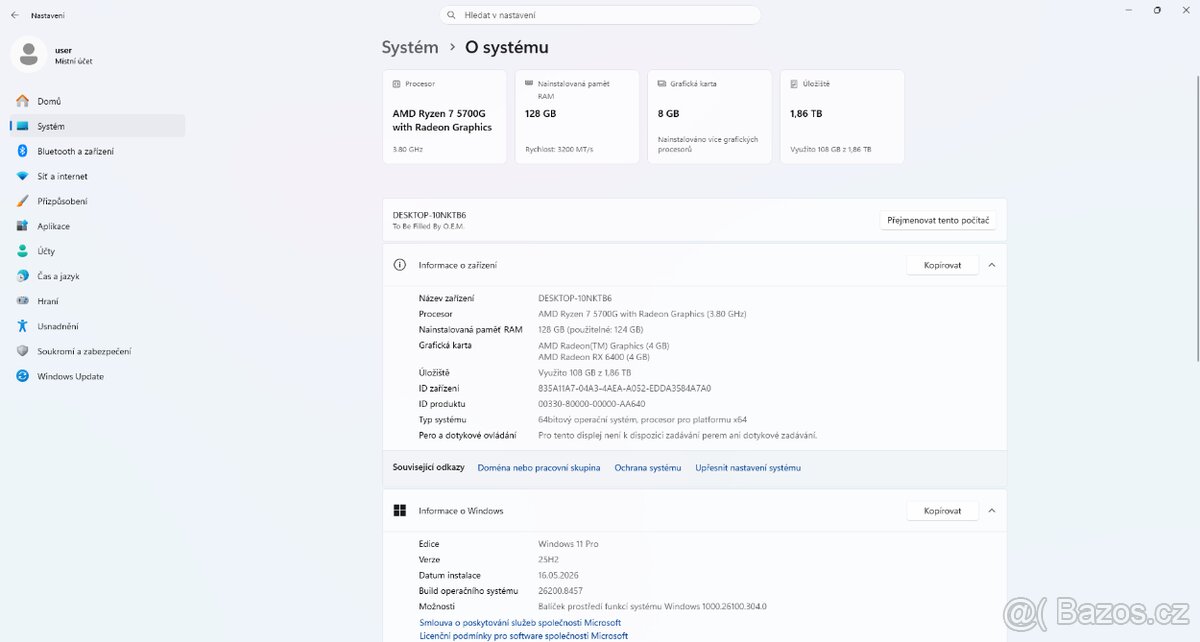Screen dimensions: 1200x642
Task: Open Smlouva o poskytování služeb Microsoft link
Action: [520, 623]
